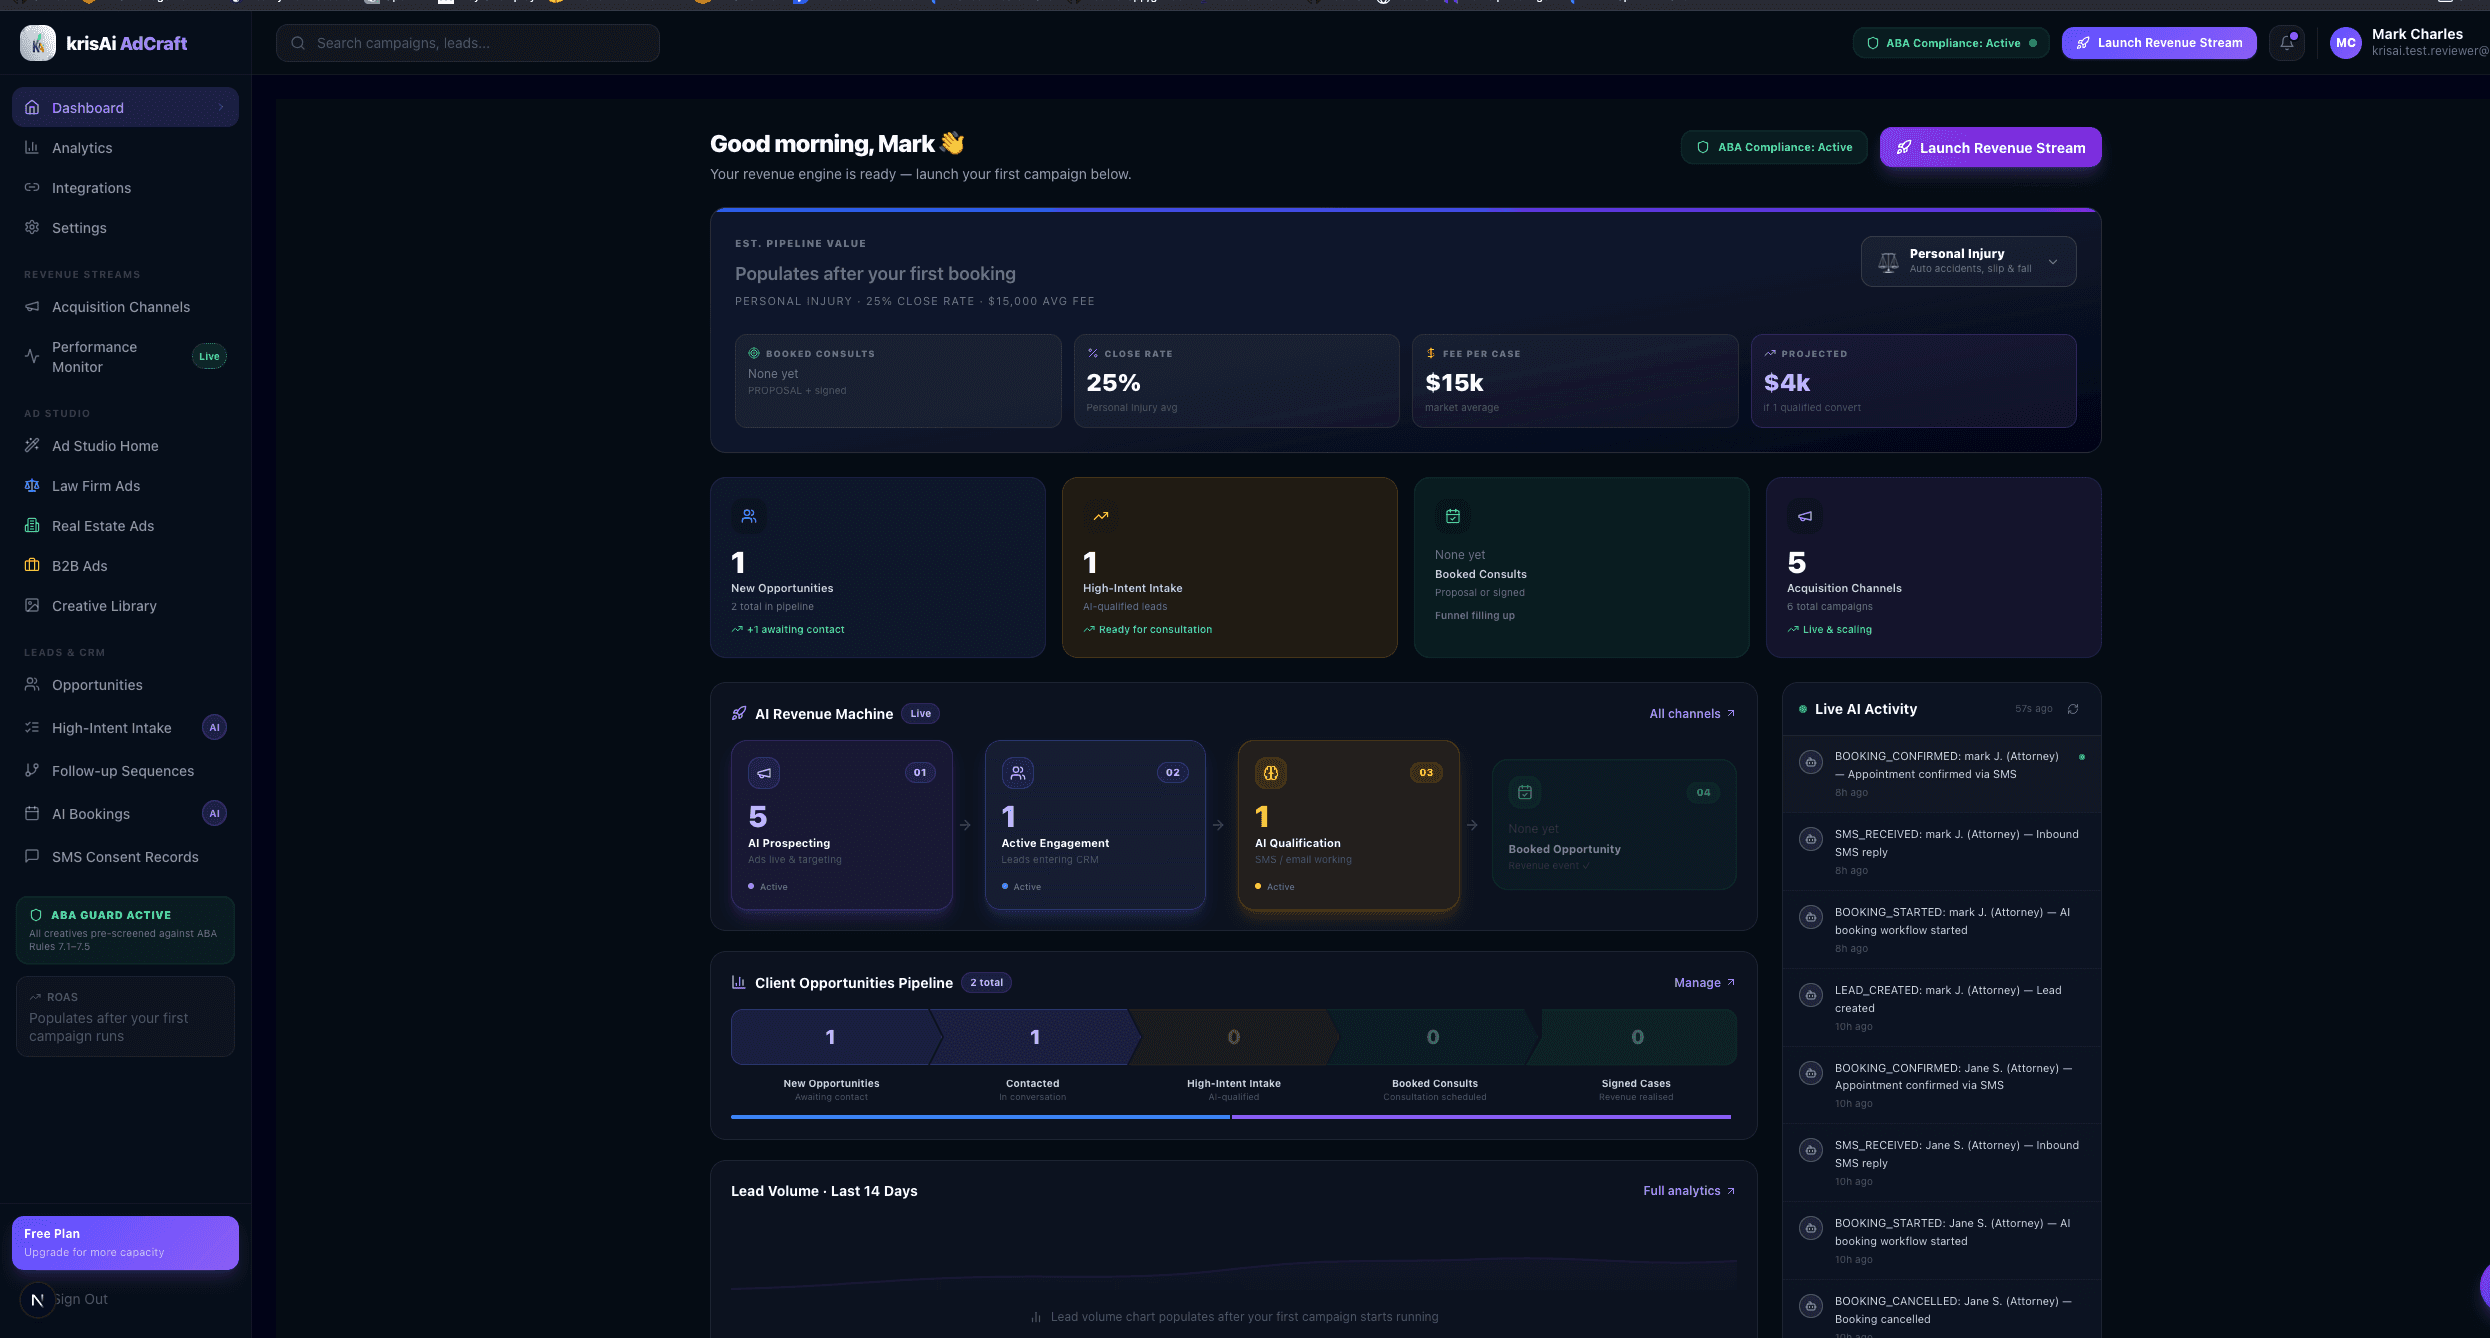Click the AI Prospecting megaphone icon
Screen dimensions: 2490x1338
click(x=764, y=773)
